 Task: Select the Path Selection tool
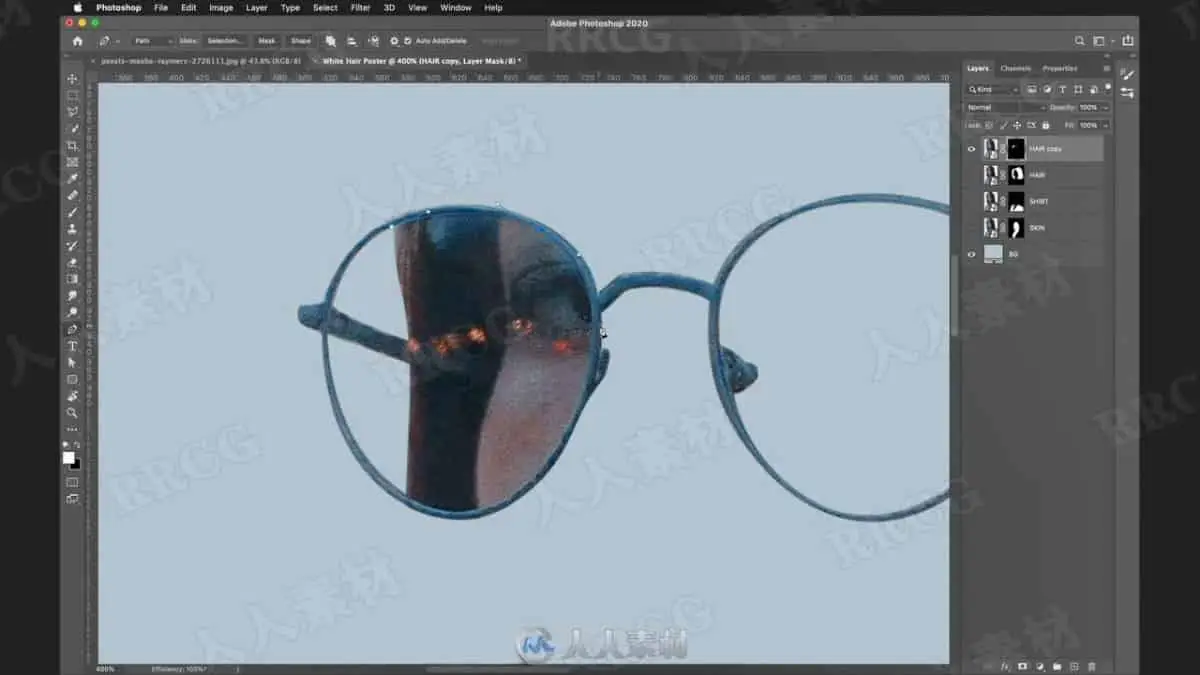point(72,362)
